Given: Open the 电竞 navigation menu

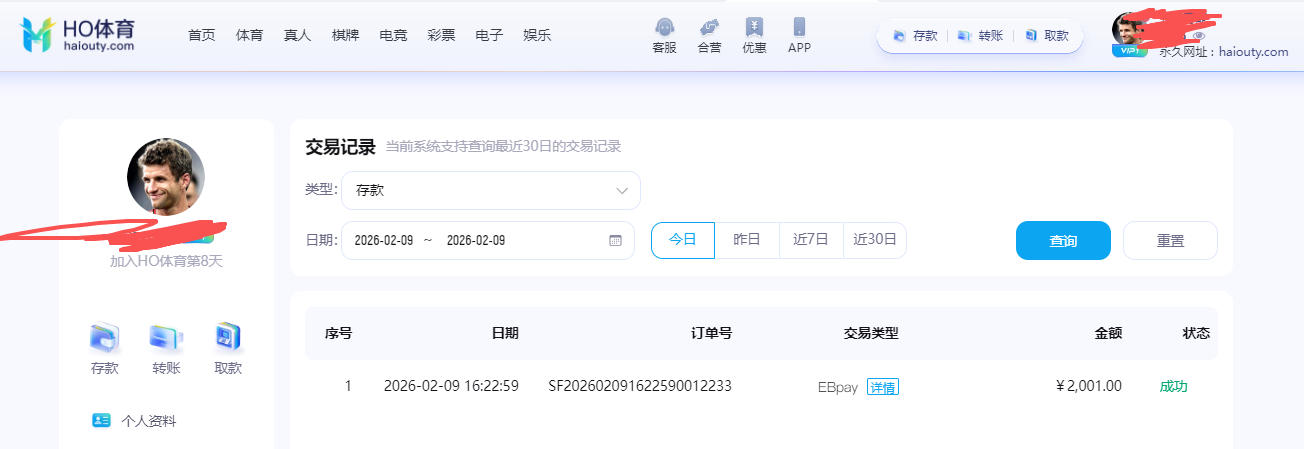Looking at the screenshot, I should (x=393, y=35).
